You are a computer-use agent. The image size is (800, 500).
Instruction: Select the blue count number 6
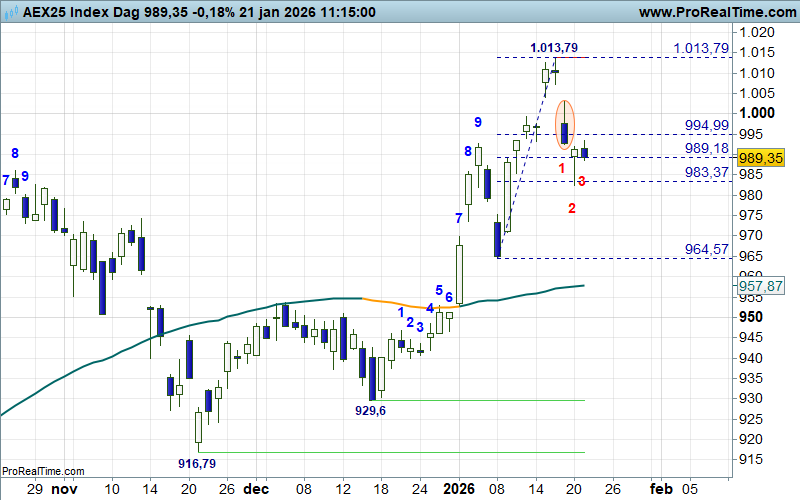pos(449,298)
